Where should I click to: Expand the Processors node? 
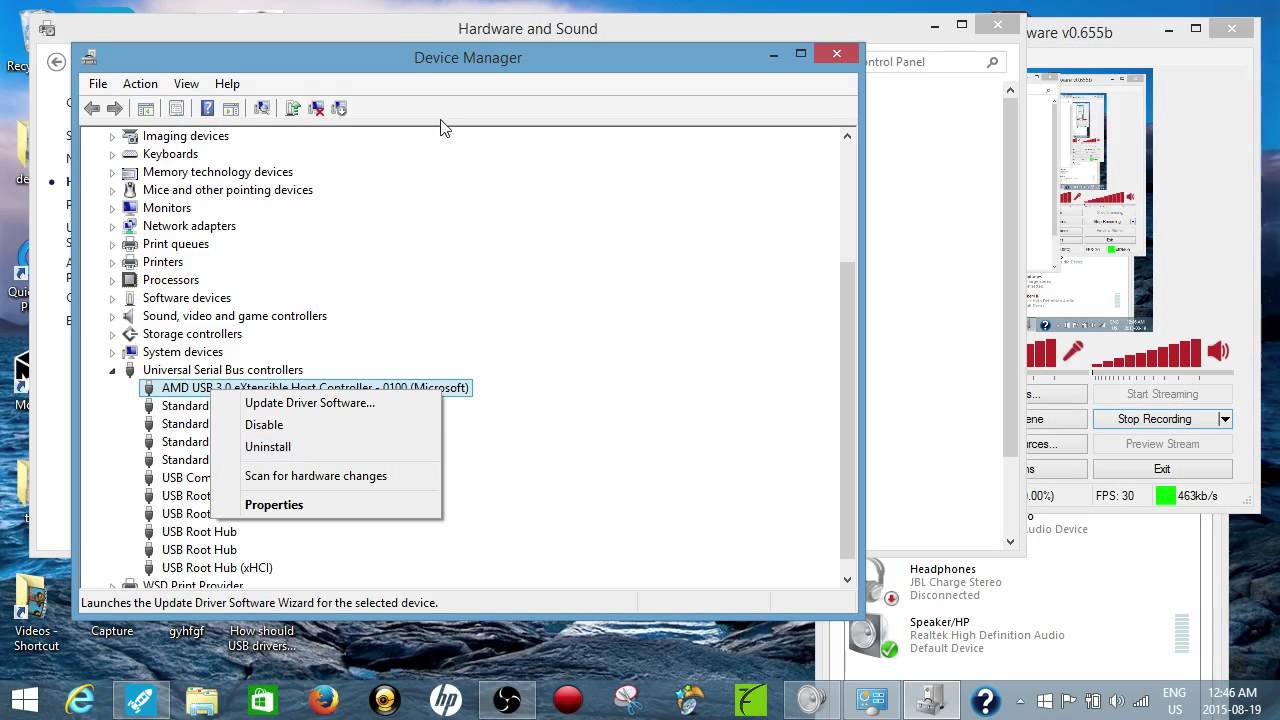tap(113, 281)
